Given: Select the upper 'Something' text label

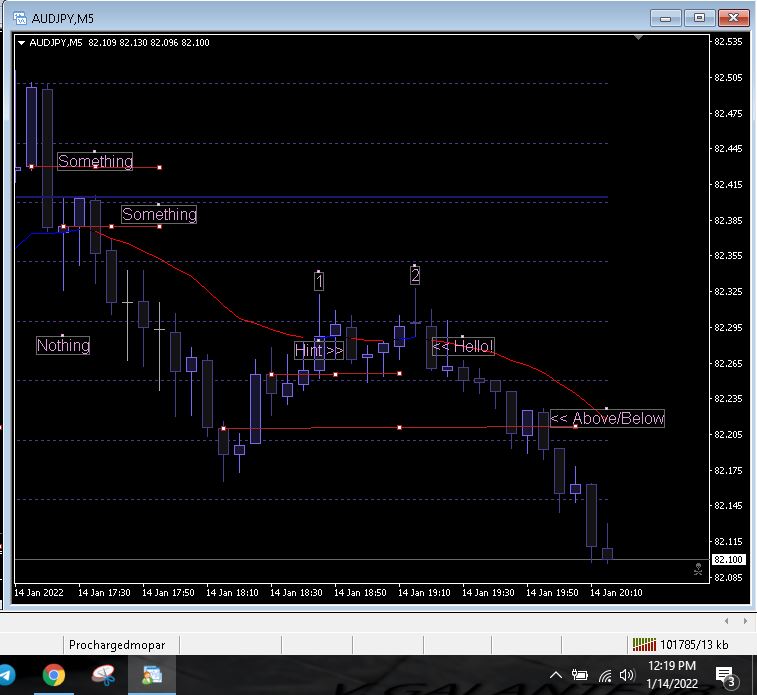Looking at the screenshot, I should [95, 161].
